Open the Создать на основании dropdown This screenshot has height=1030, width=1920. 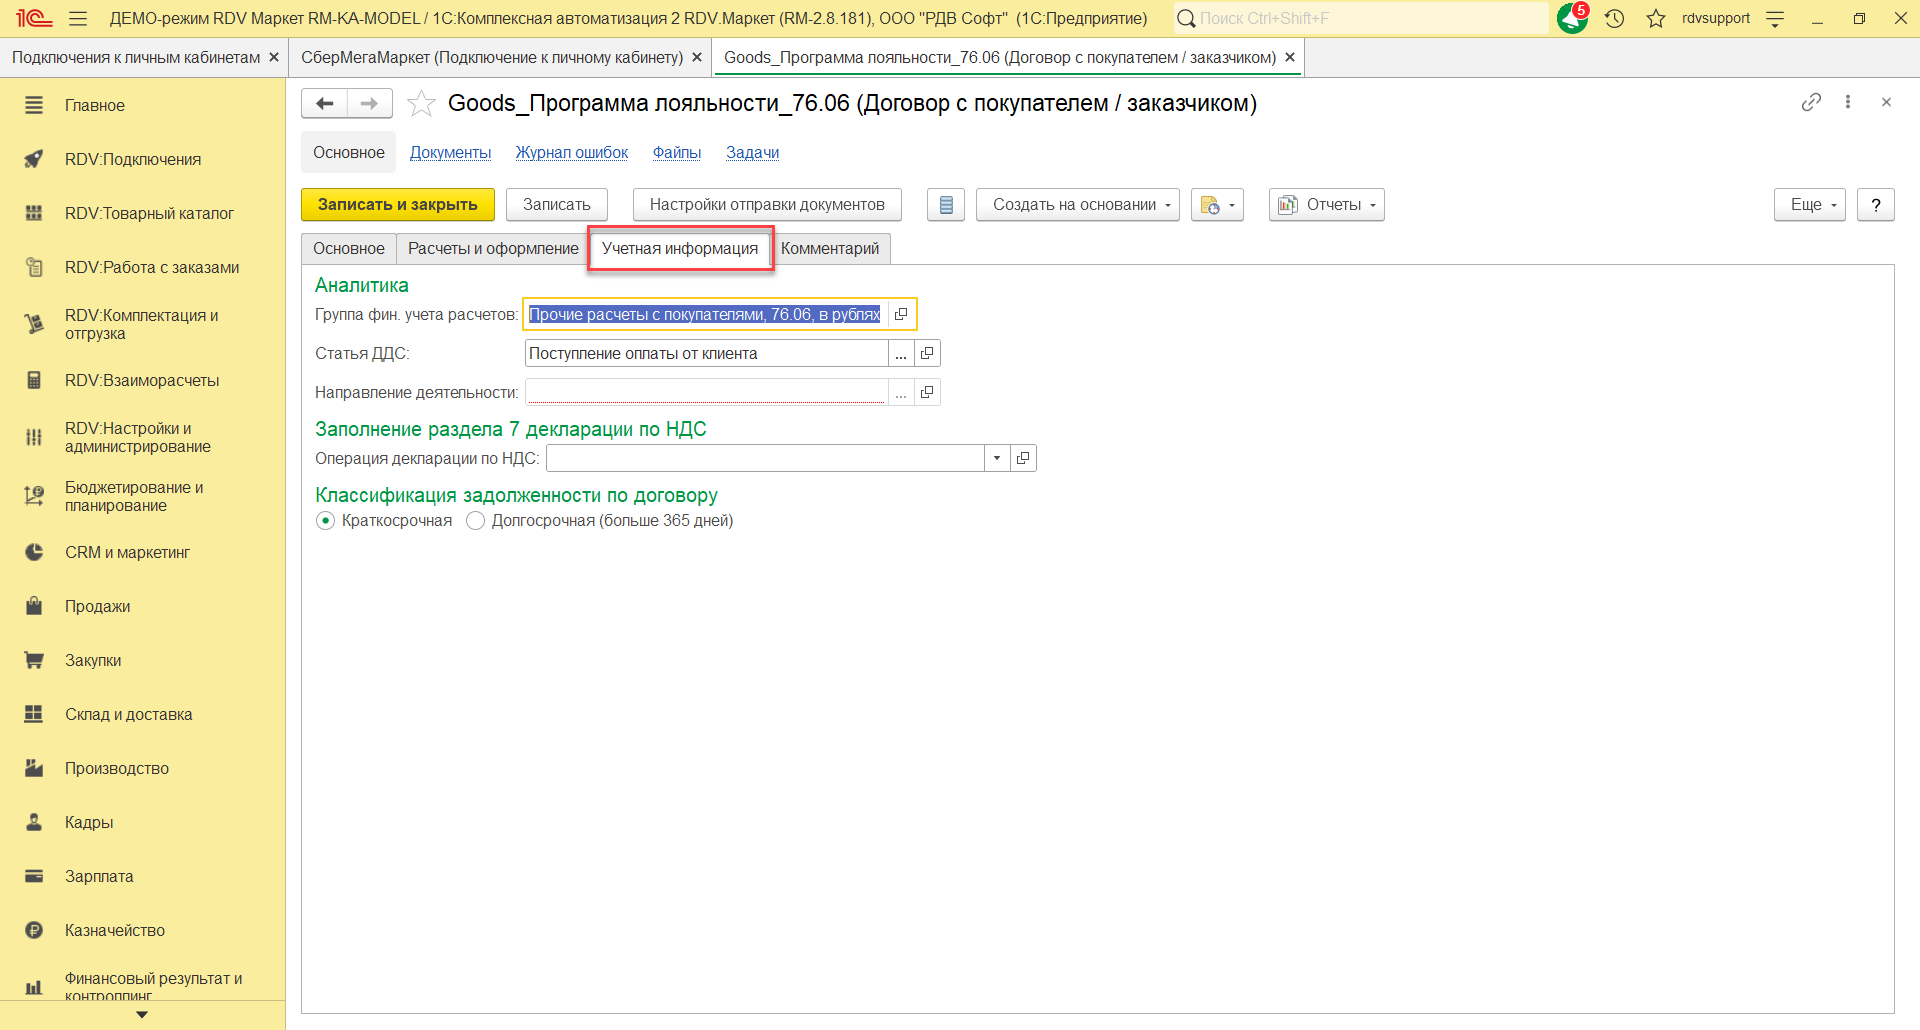click(x=1077, y=205)
